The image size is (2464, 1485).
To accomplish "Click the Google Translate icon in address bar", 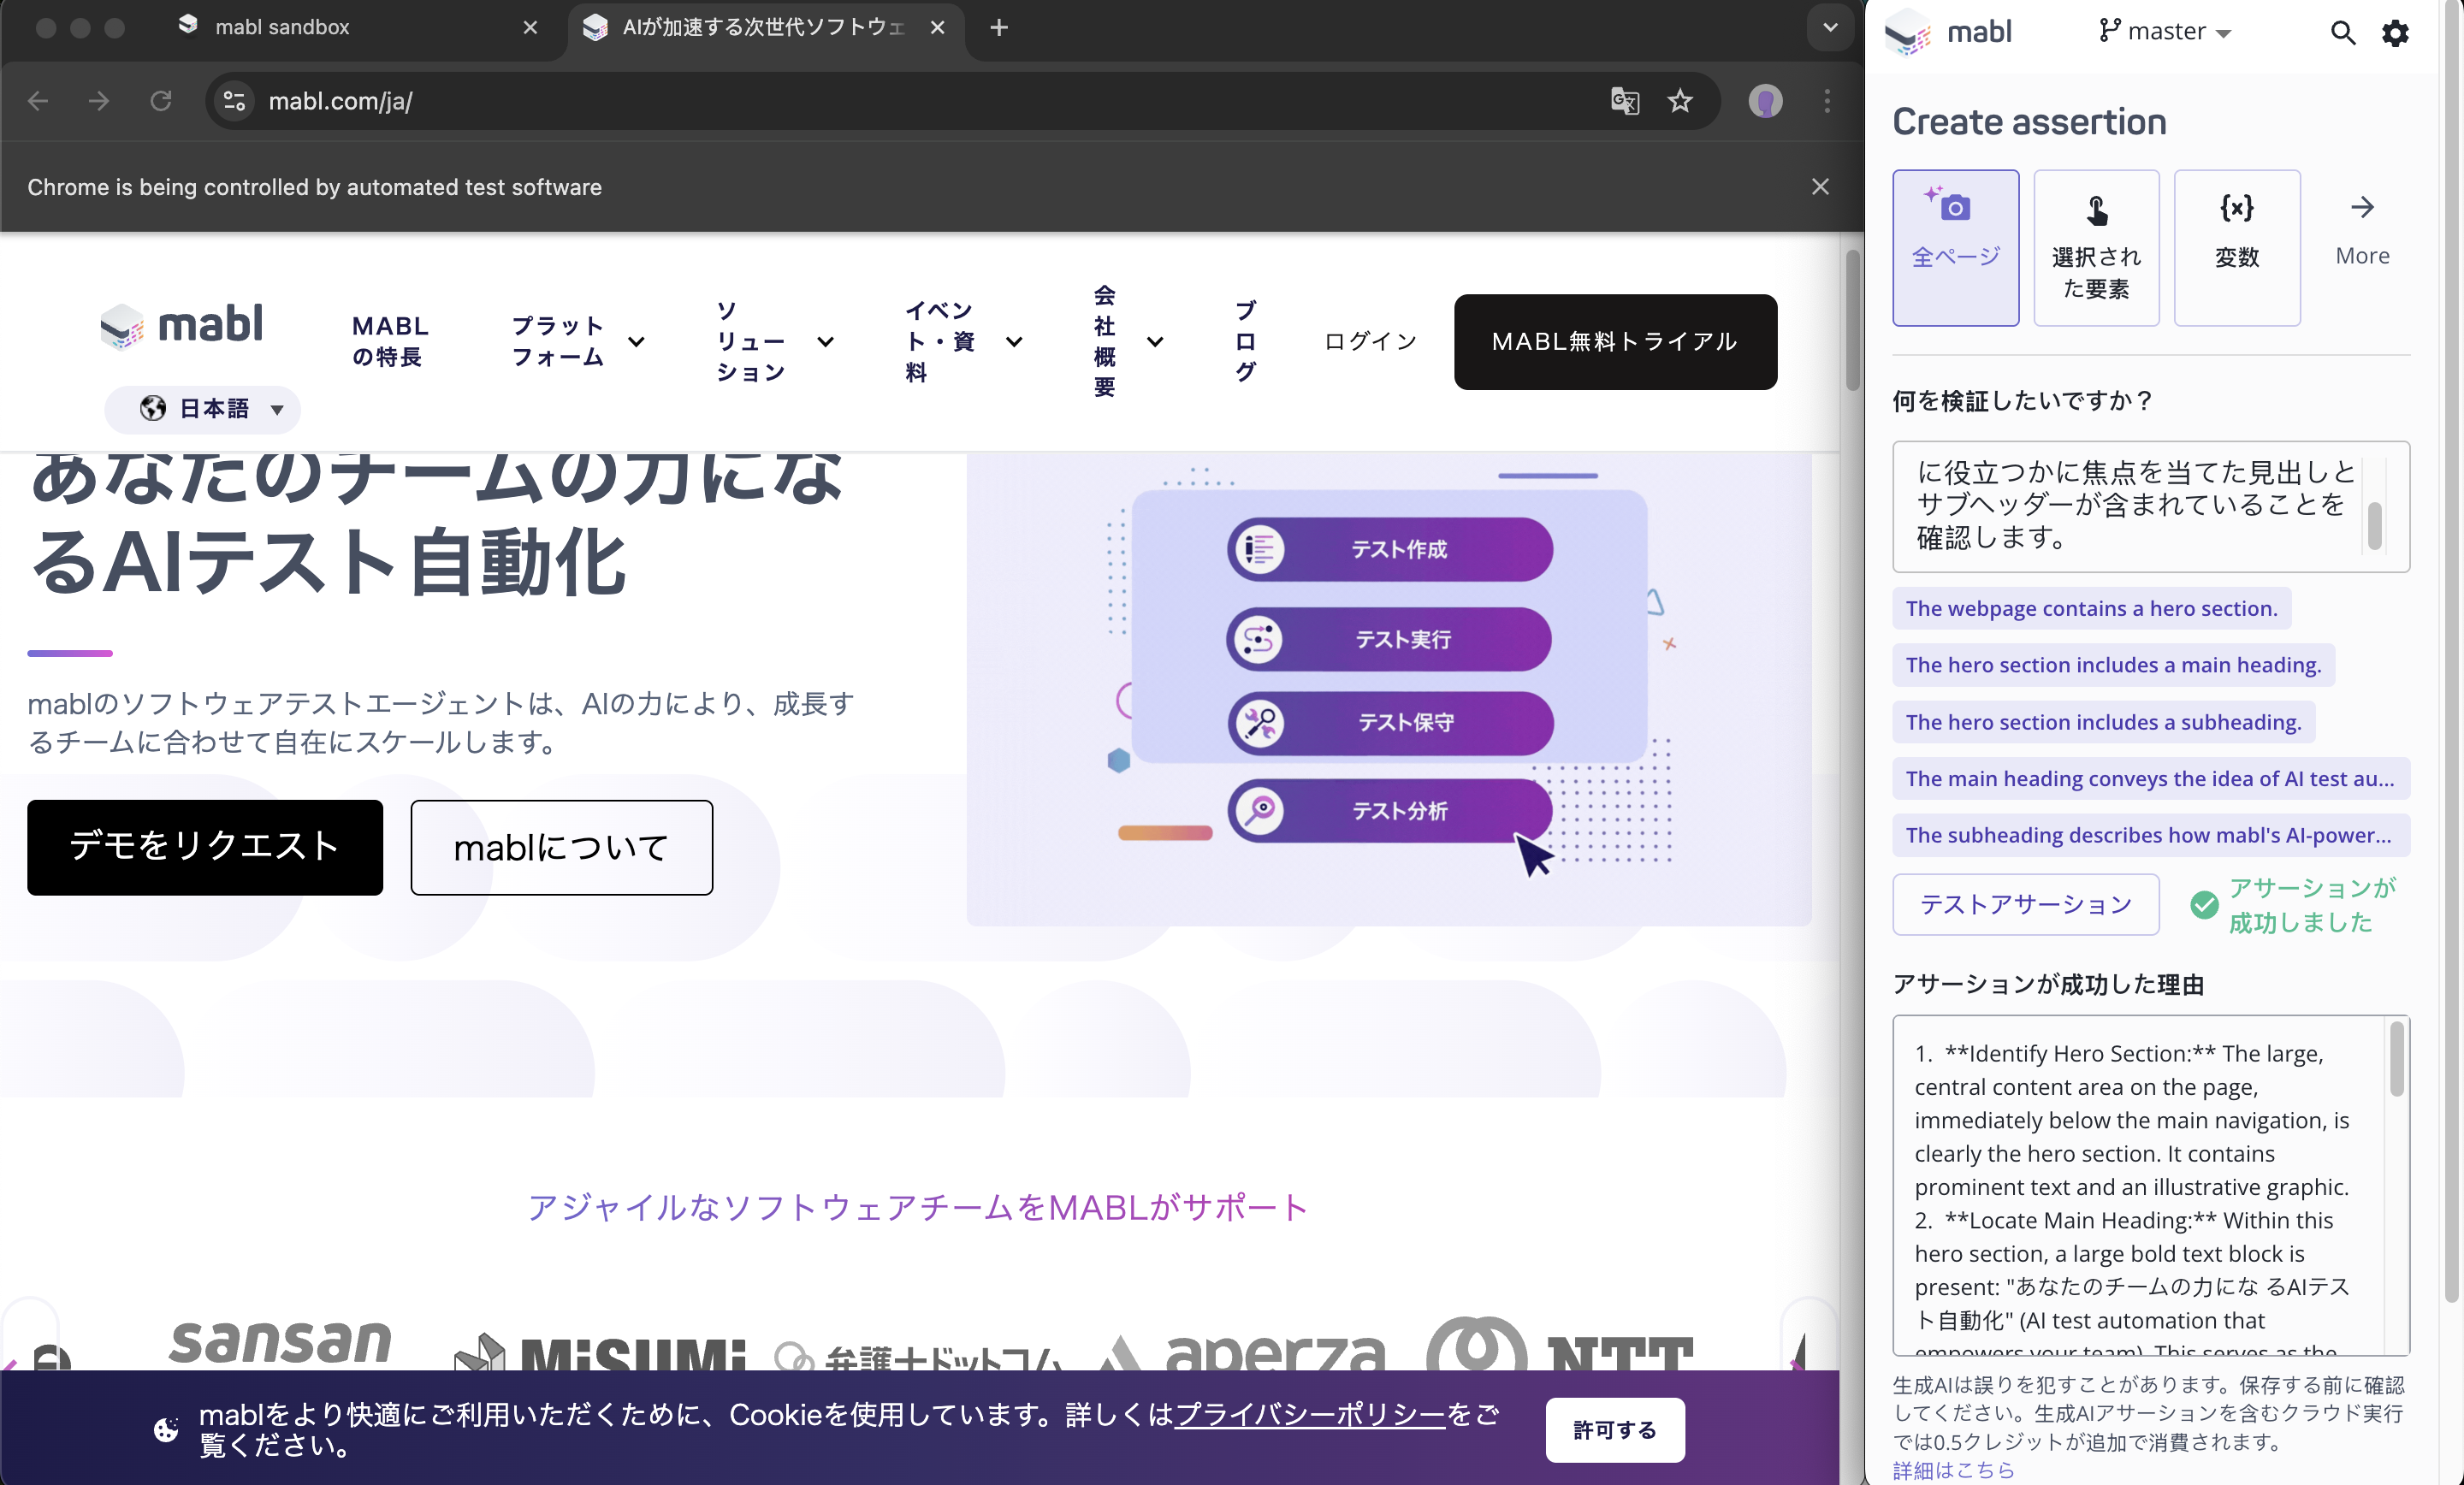I will [1625, 101].
